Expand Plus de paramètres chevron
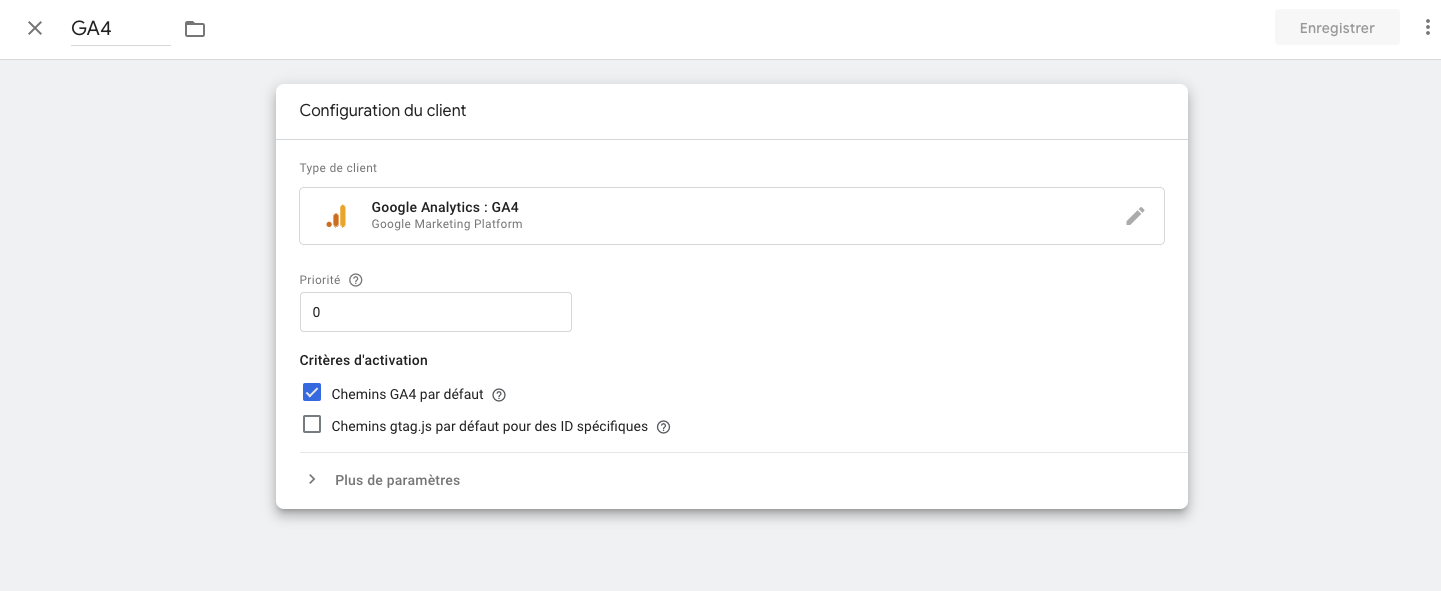 pos(312,480)
